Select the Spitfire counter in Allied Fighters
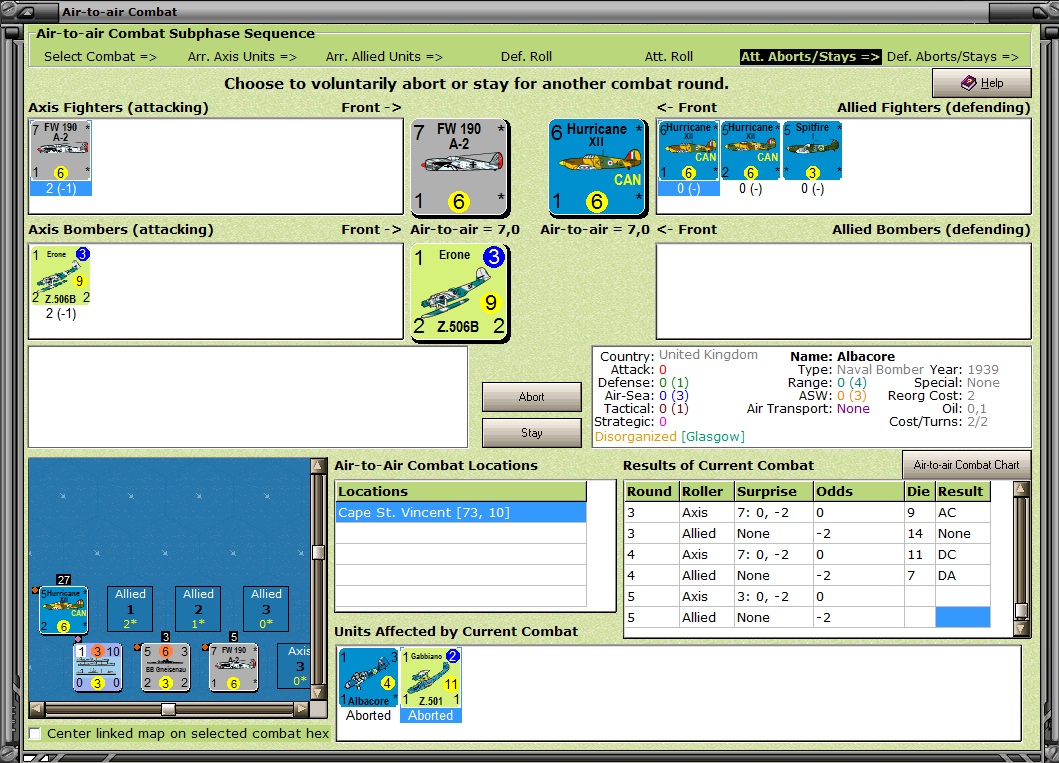1059x763 pixels. [x=812, y=151]
